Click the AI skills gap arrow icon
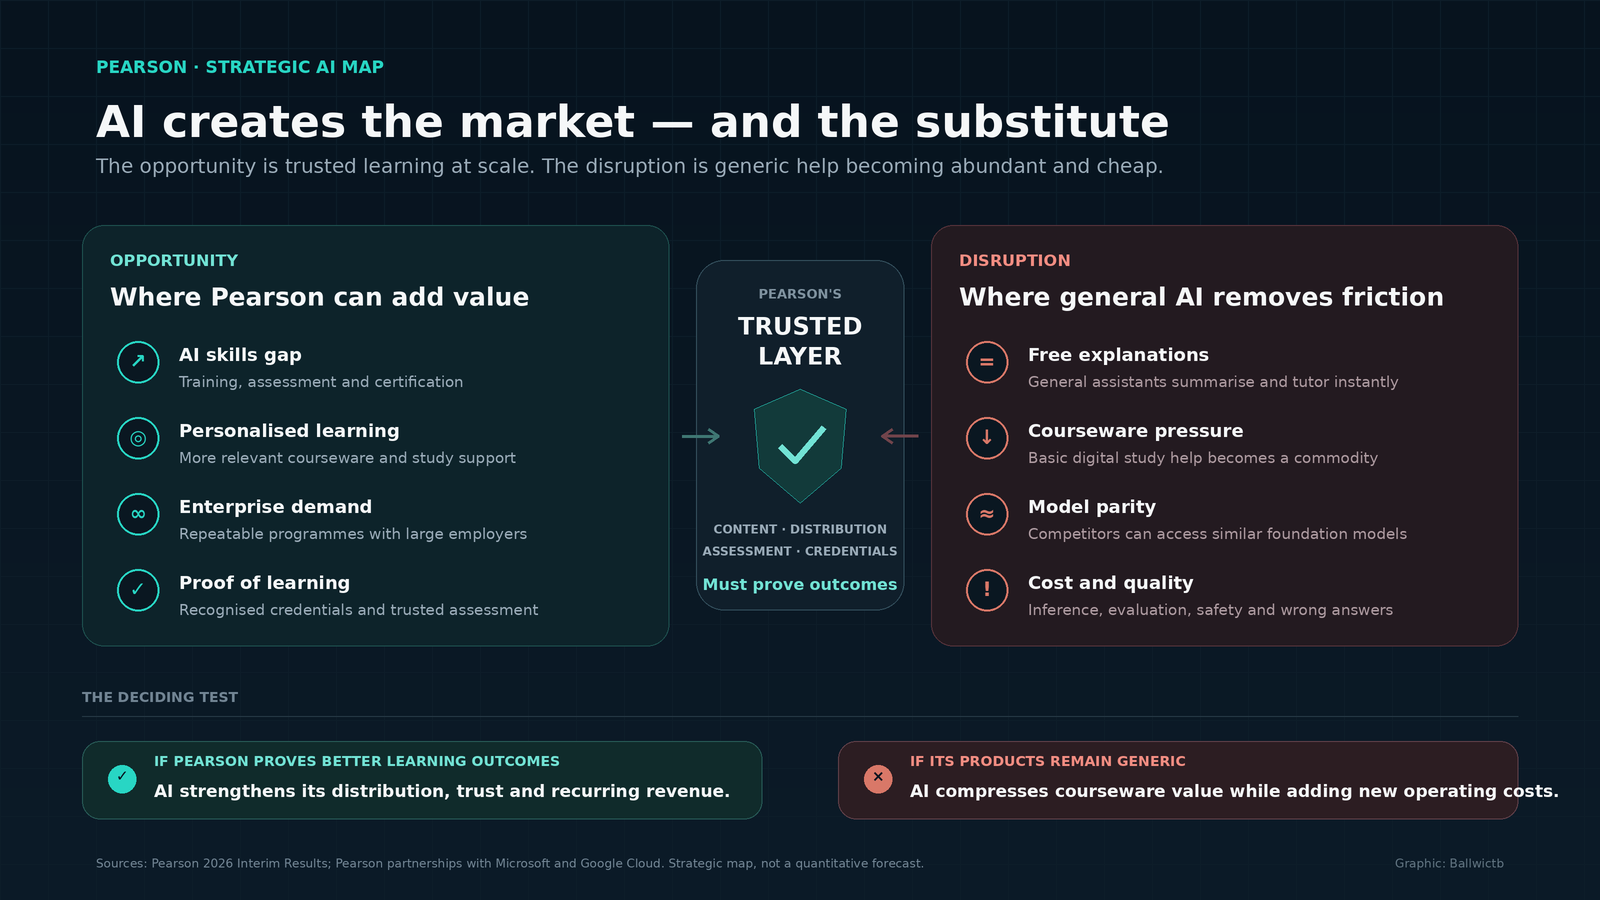Image resolution: width=1600 pixels, height=900 pixels. pos(138,362)
